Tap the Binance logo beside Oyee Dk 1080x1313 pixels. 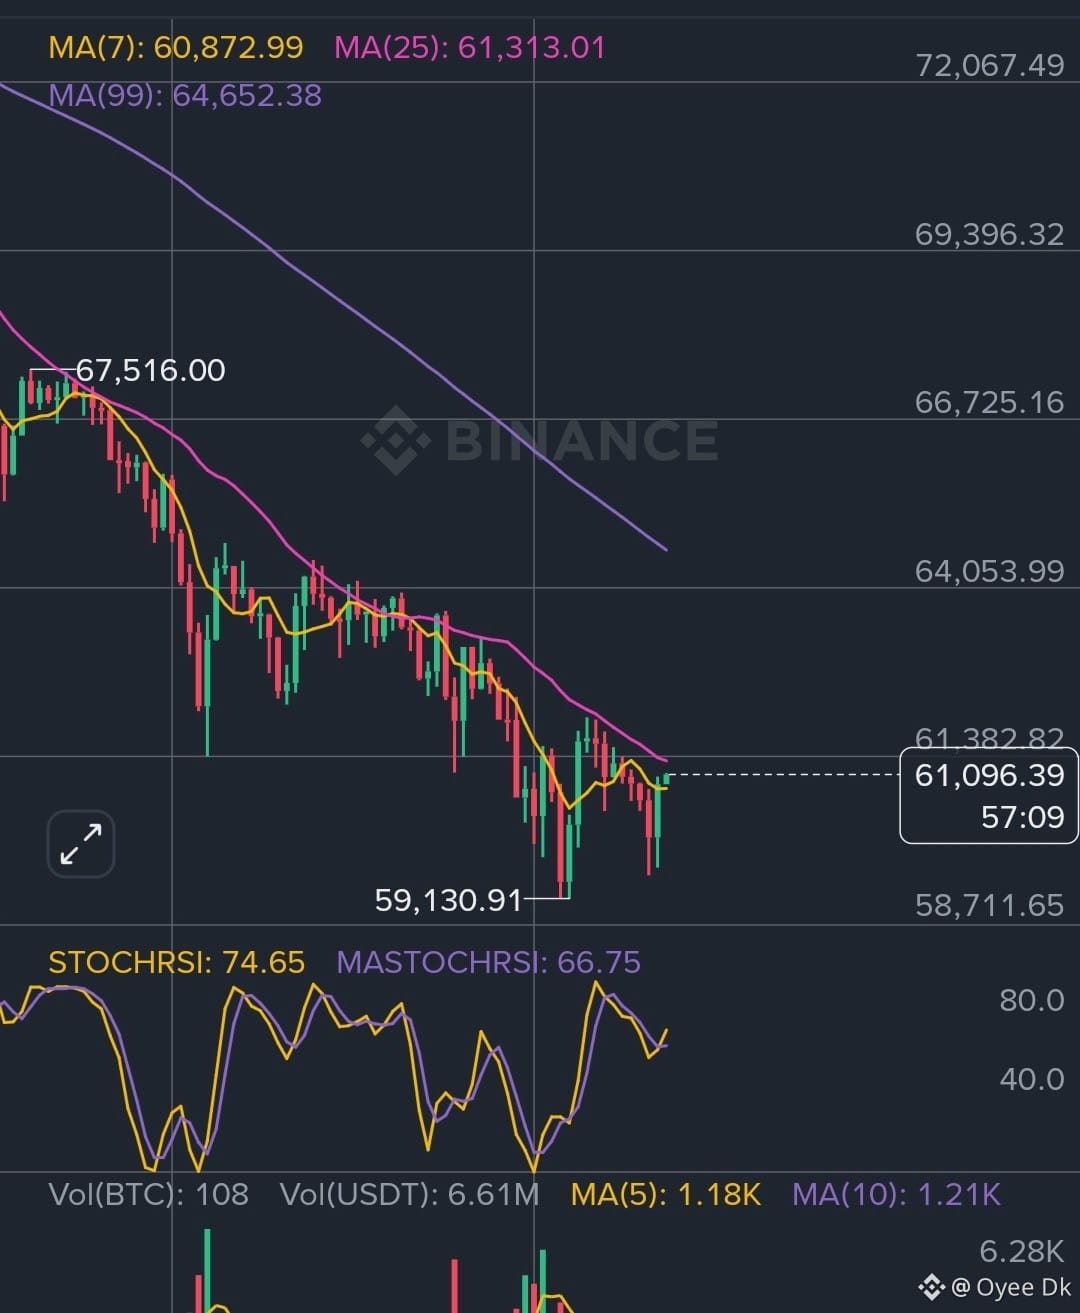point(931,1287)
